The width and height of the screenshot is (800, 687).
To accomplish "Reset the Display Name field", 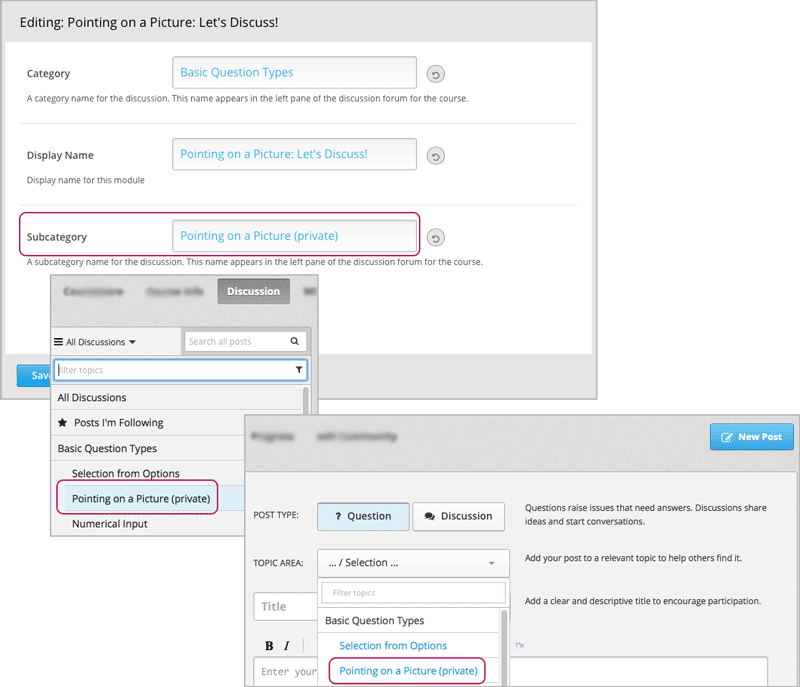I will [x=435, y=156].
